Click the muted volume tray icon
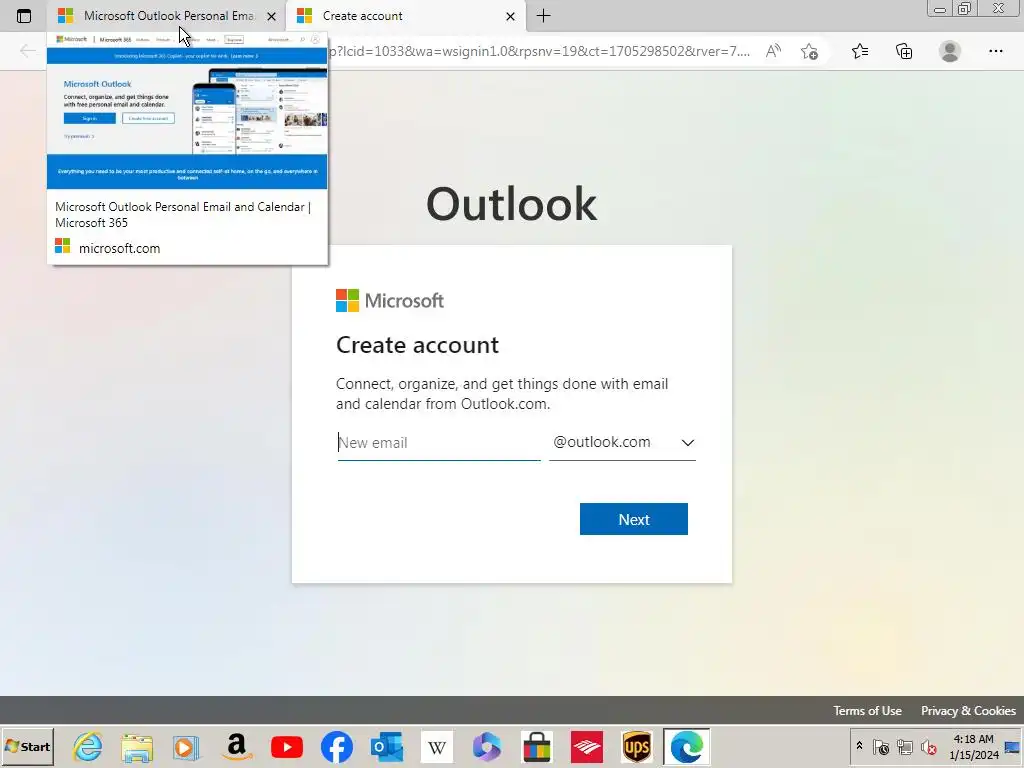Image resolution: width=1024 pixels, height=768 pixels. pos(928,746)
